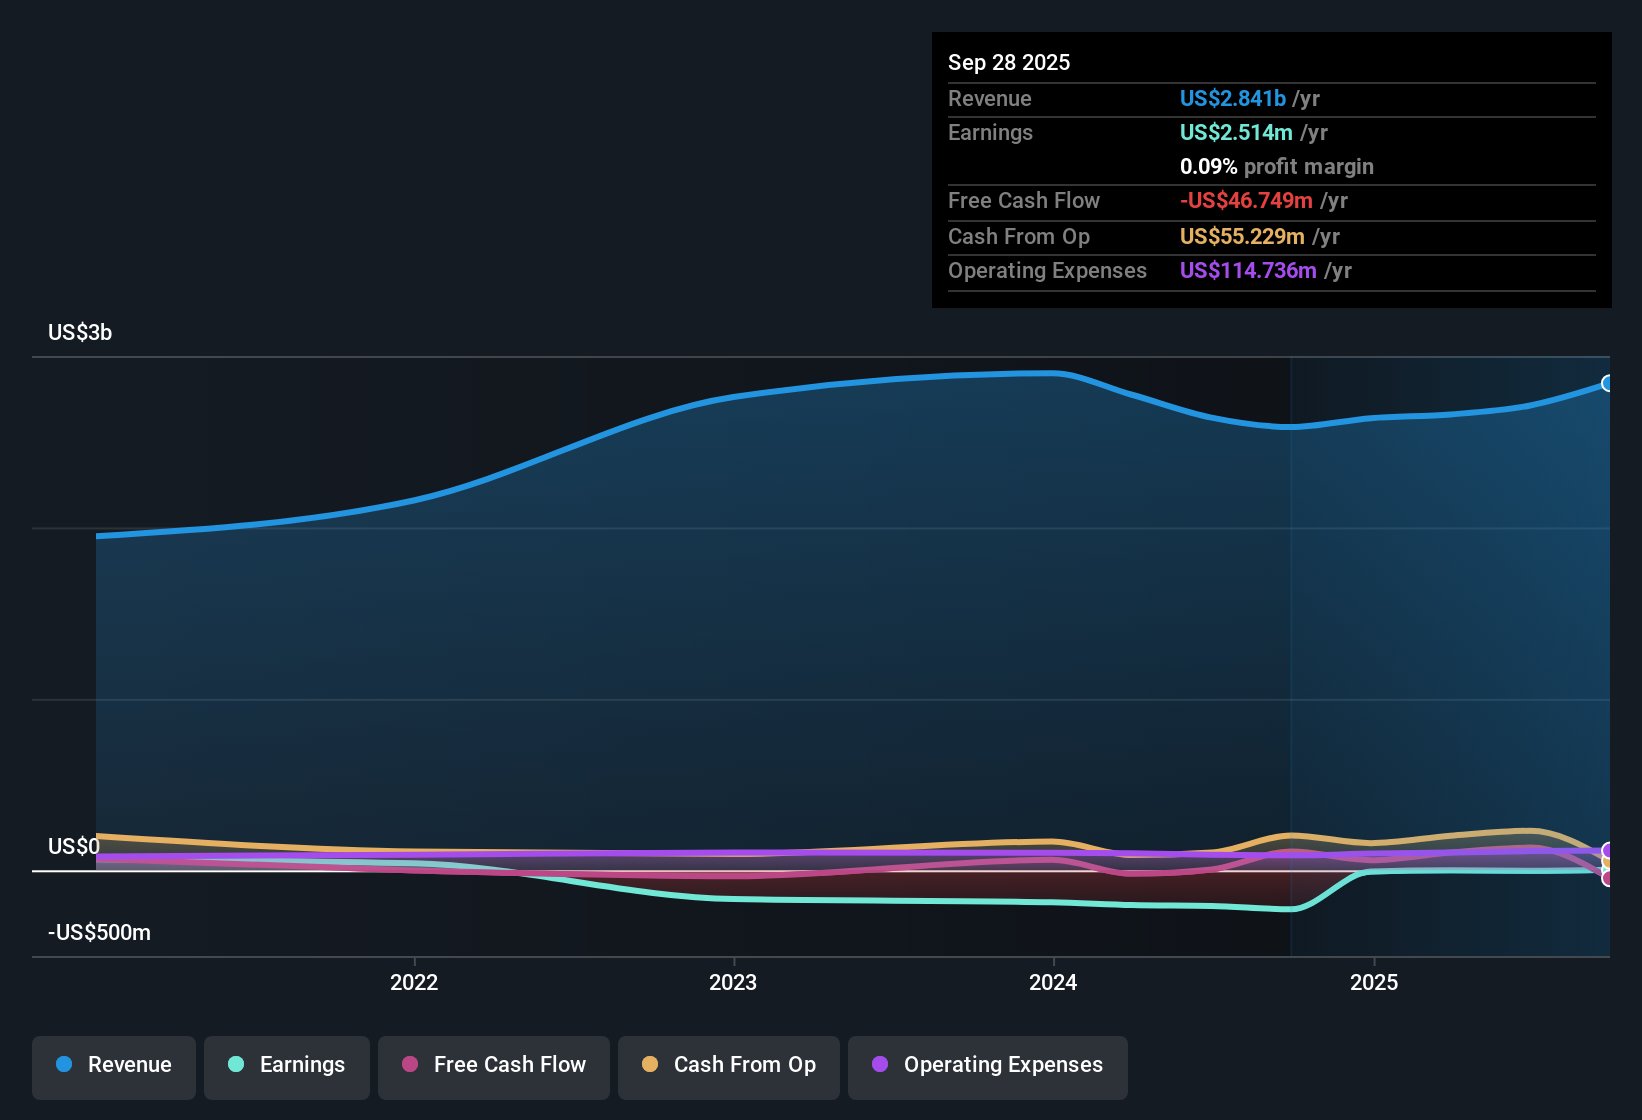This screenshot has width=1642, height=1120.
Task: Click the US$0 y-axis label
Action: click(74, 847)
